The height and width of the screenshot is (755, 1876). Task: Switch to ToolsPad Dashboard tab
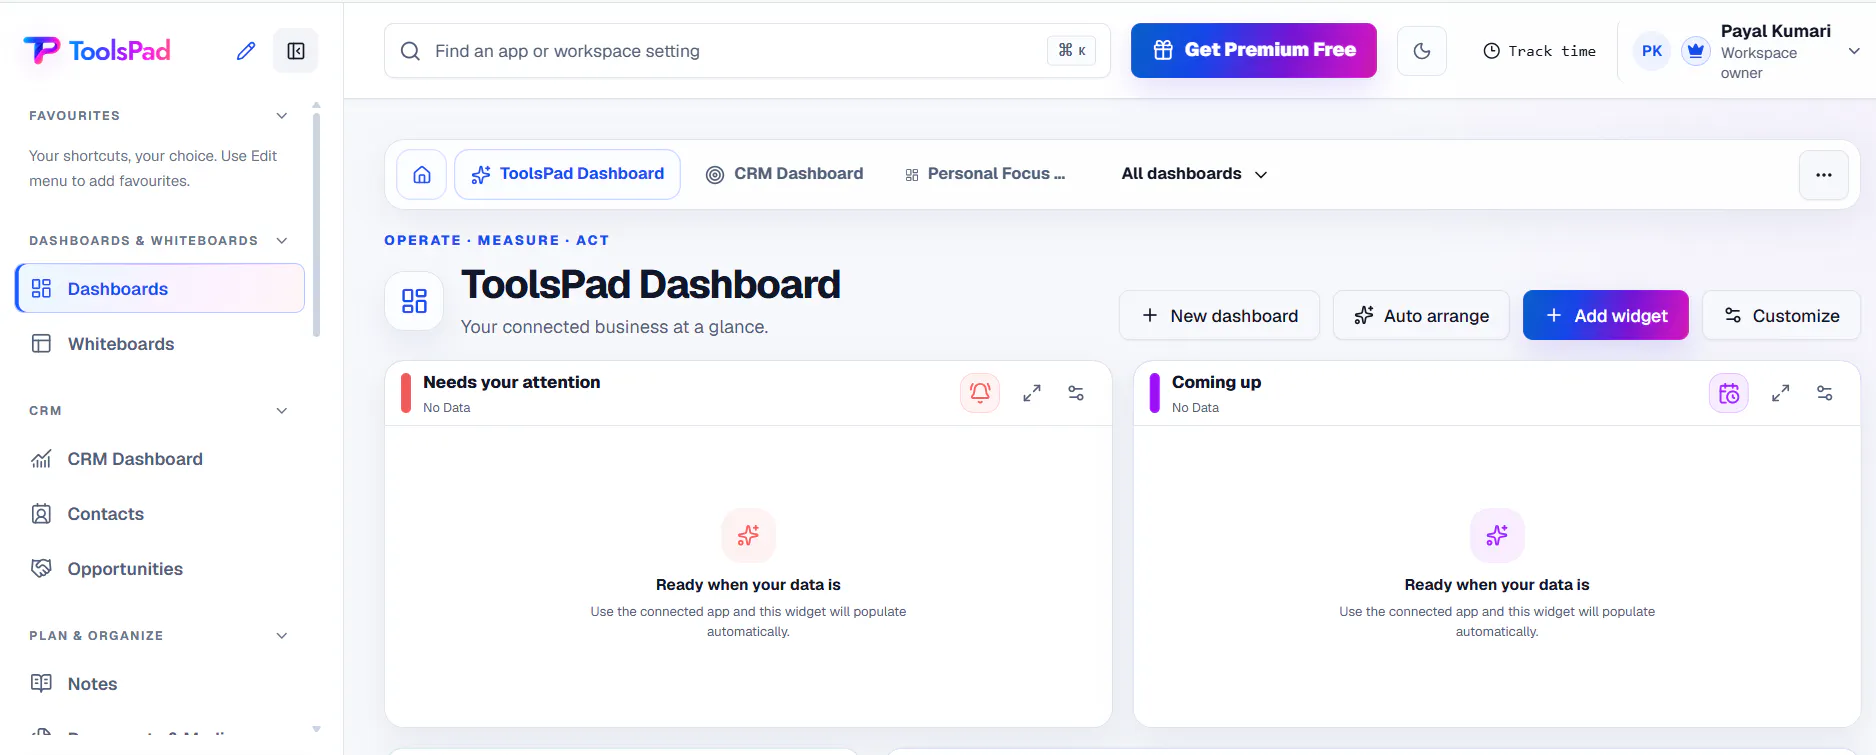click(x=568, y=175)
